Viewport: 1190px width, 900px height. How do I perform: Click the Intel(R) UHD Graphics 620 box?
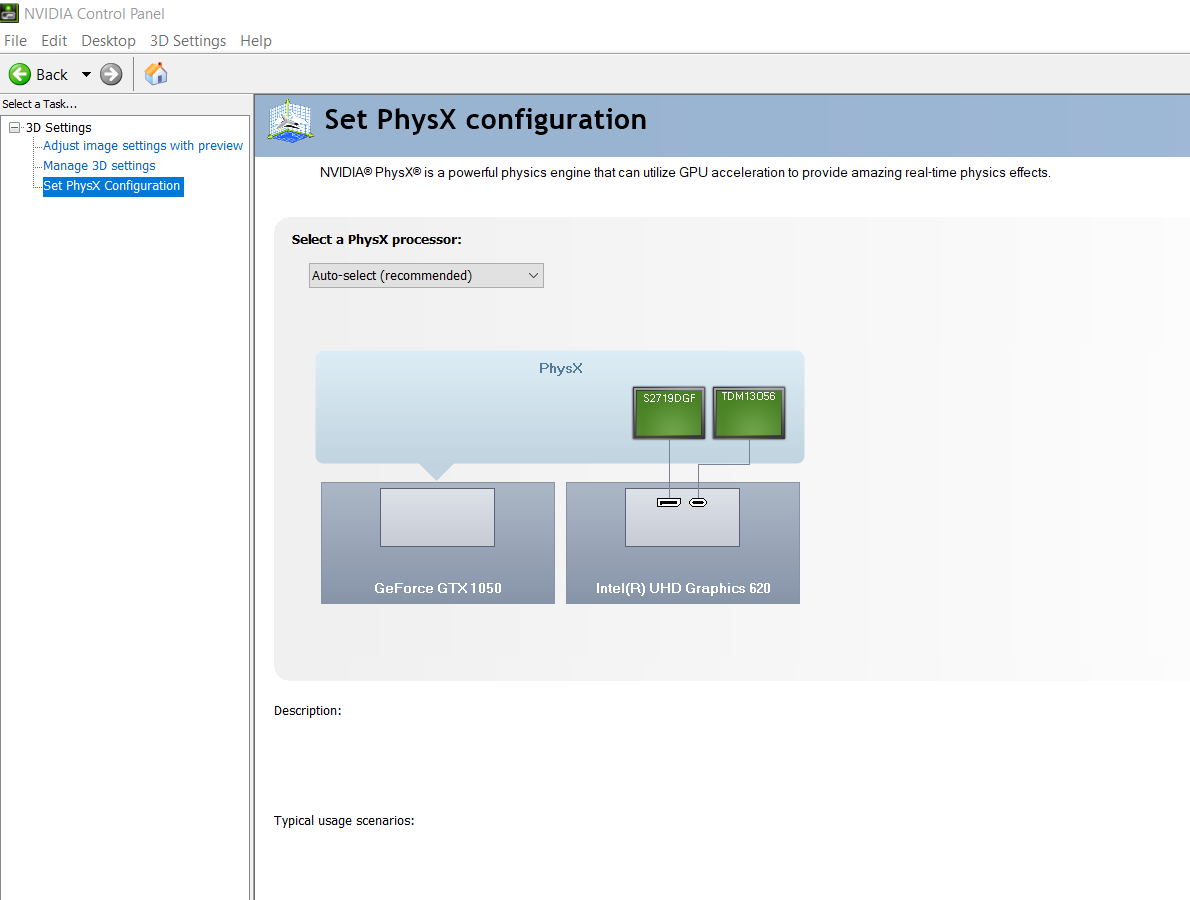683,543
